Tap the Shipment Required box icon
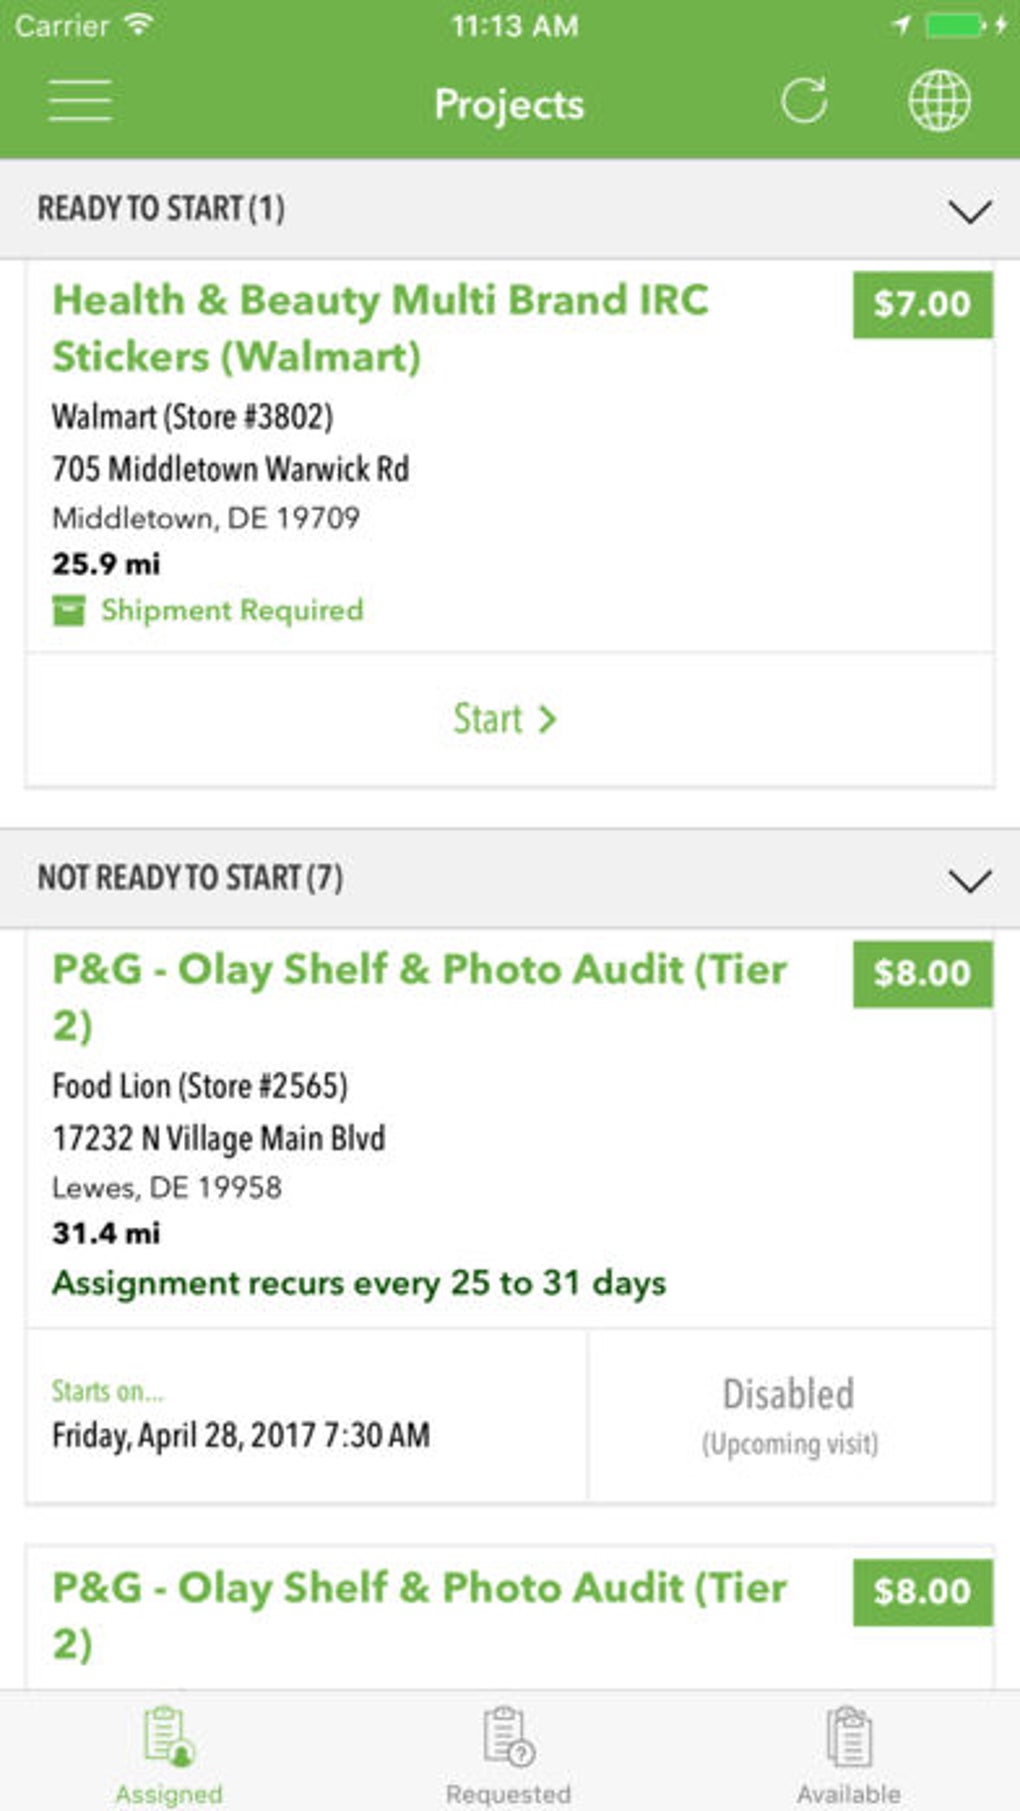Viewport: 1020px width, 1811px height. (x=69, y=610)
